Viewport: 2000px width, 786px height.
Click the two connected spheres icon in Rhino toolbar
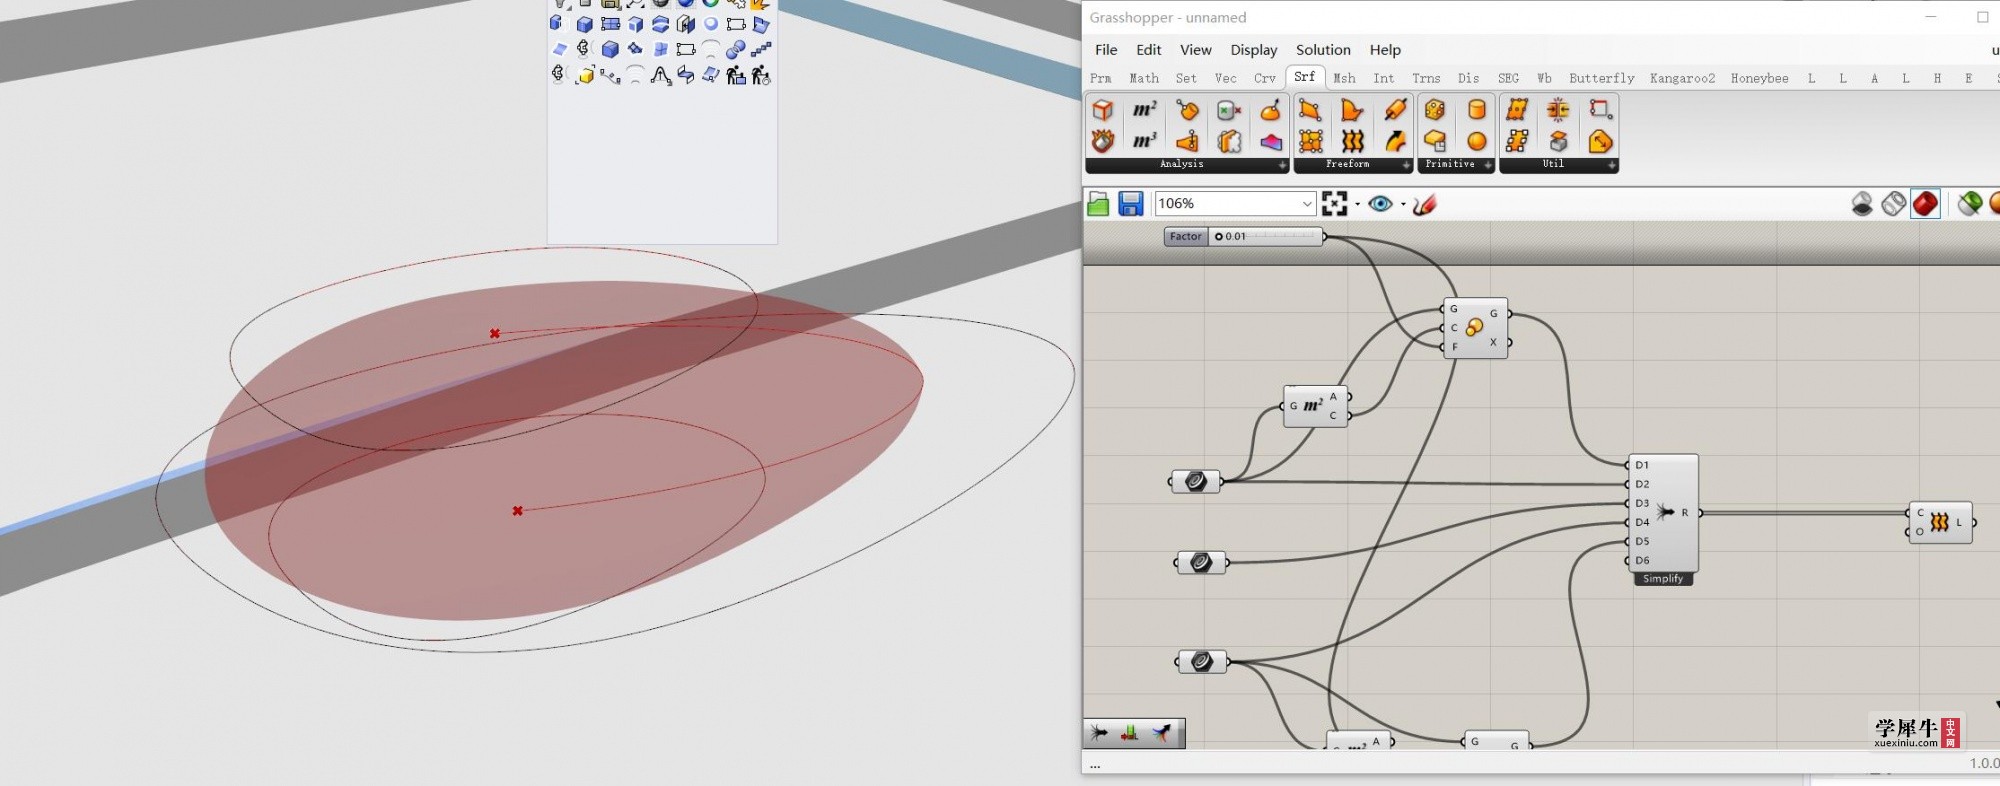click(736, 49)
